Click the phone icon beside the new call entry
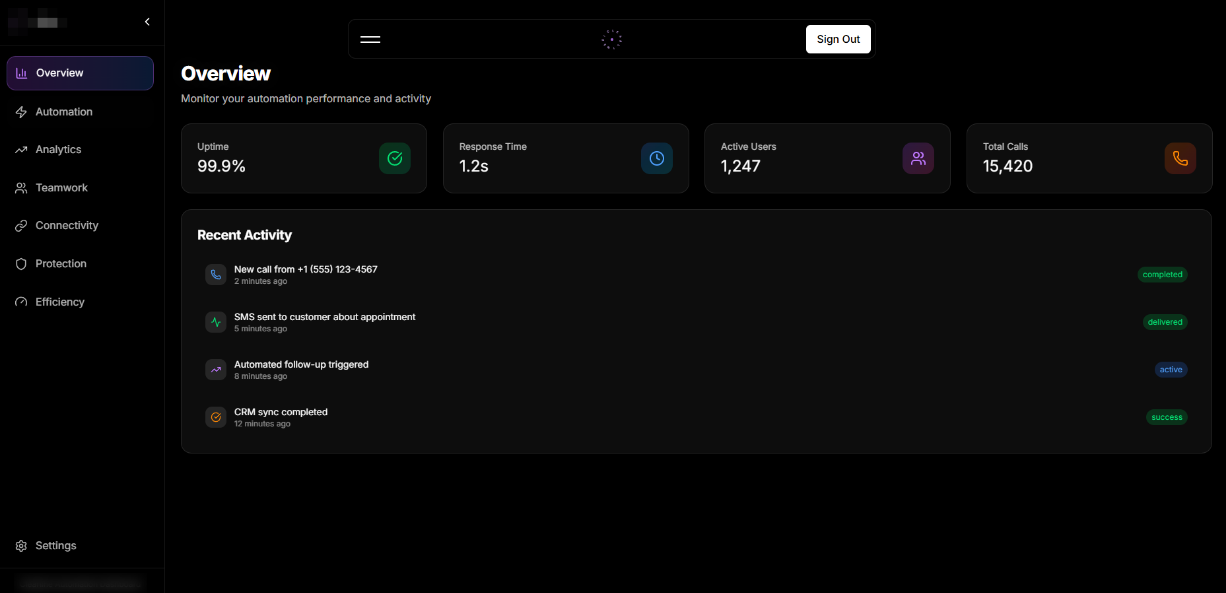Screen dimensions: 1226x593 215,274
